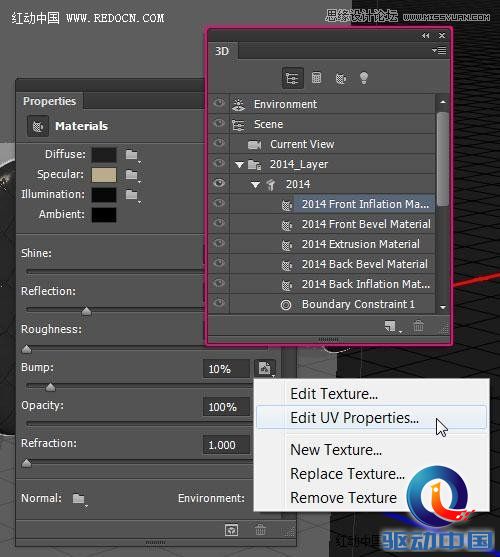The height and width of the screenshot is (557, 500).
Task: Collapse the 3D panel to icons
Action: 425,36
